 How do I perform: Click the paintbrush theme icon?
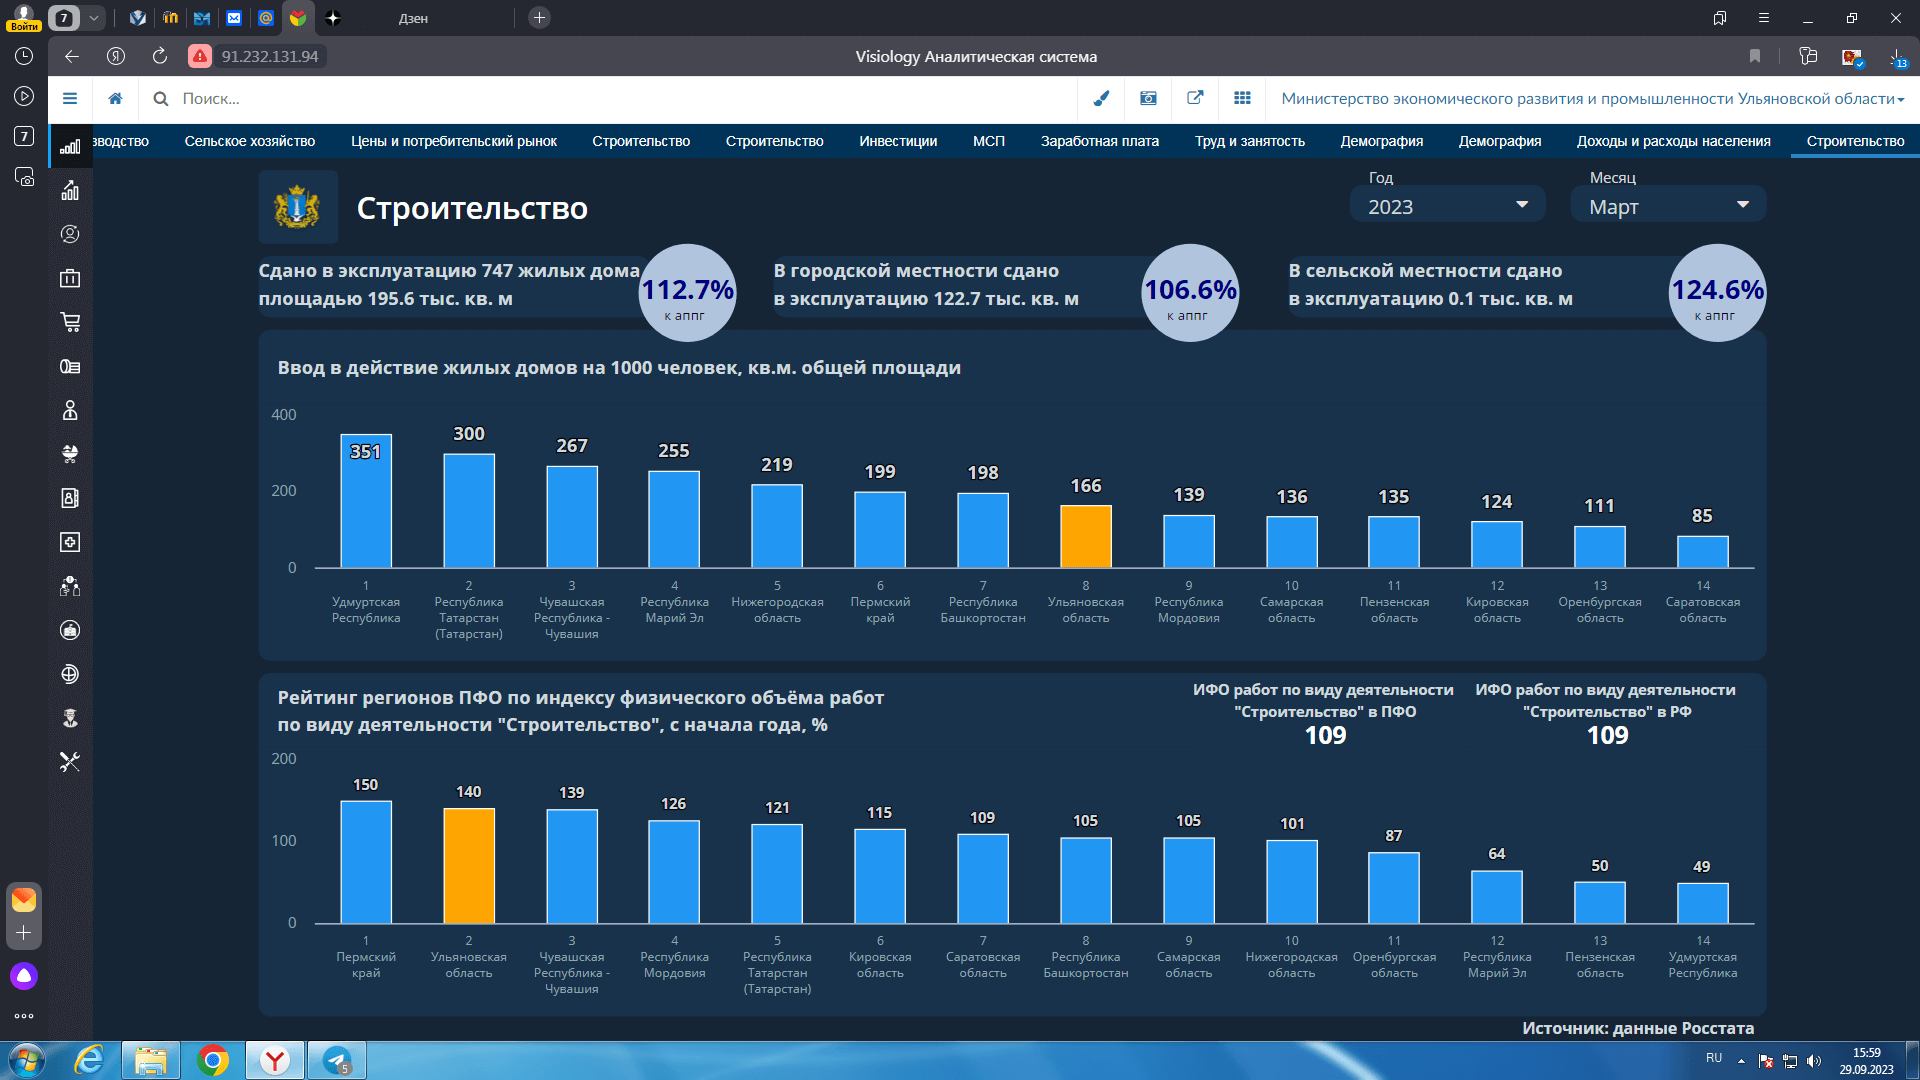(x=1101, y=98)
